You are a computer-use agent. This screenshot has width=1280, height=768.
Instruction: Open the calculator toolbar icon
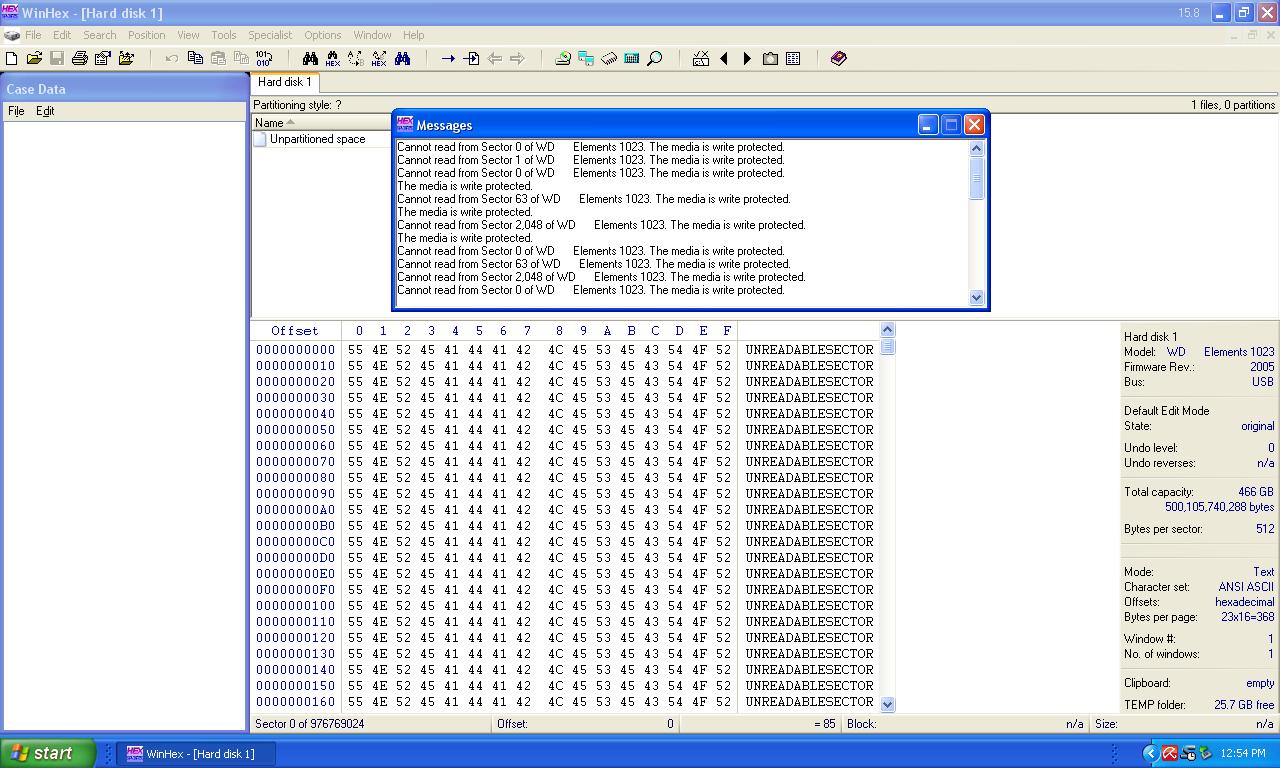click(632, 59)
